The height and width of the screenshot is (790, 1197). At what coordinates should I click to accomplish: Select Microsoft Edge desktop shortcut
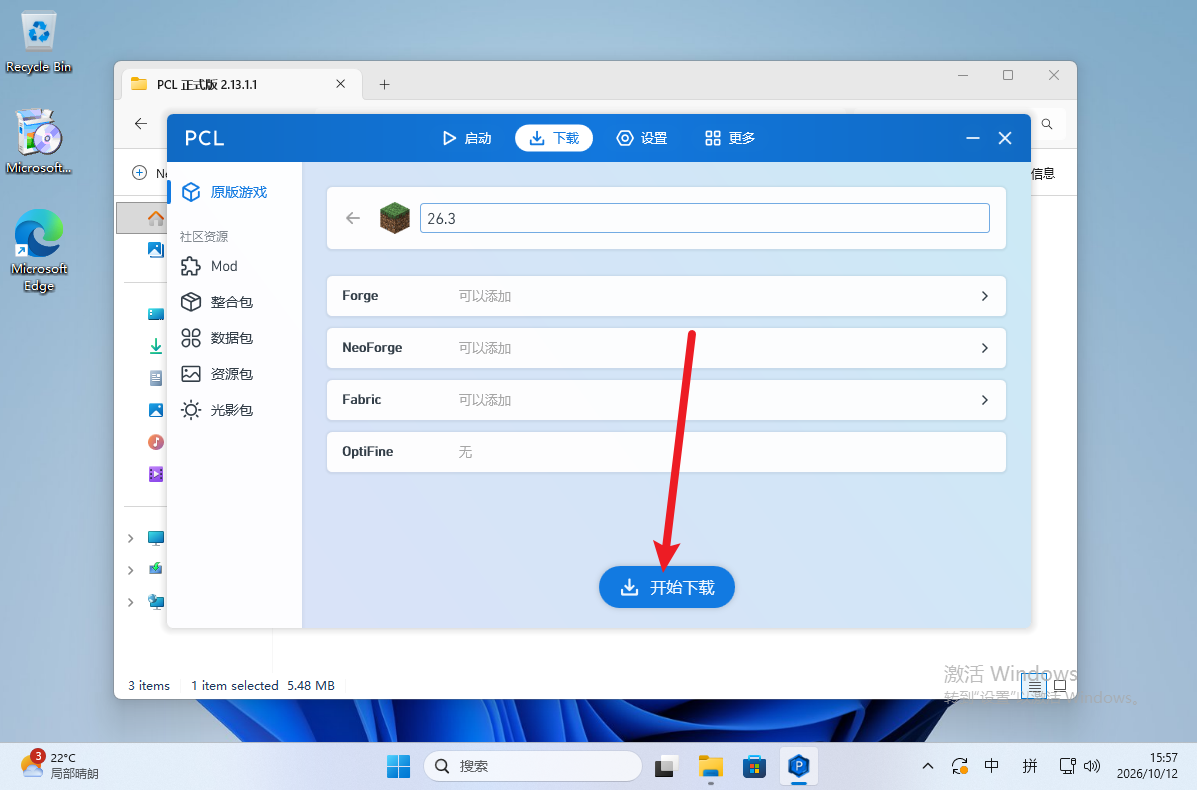coord(38,251)
